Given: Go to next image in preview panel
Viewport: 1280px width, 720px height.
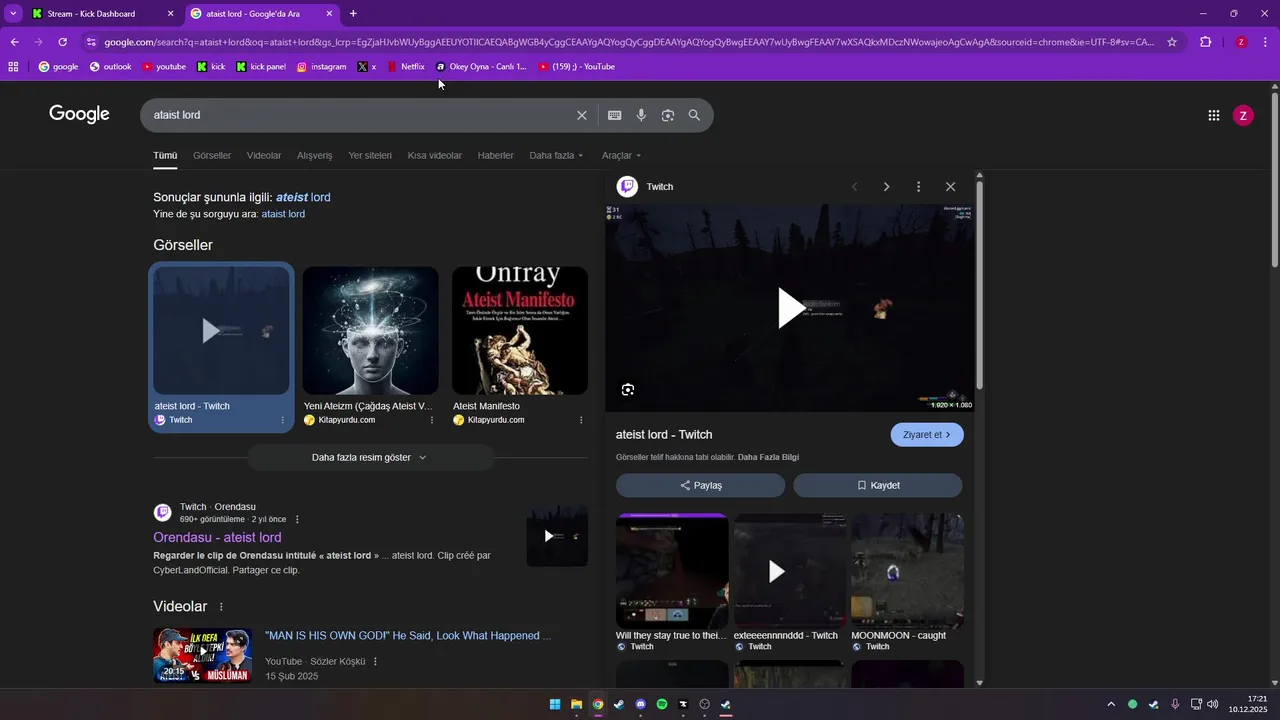Looking at the screenshot, I should (886, 187).
